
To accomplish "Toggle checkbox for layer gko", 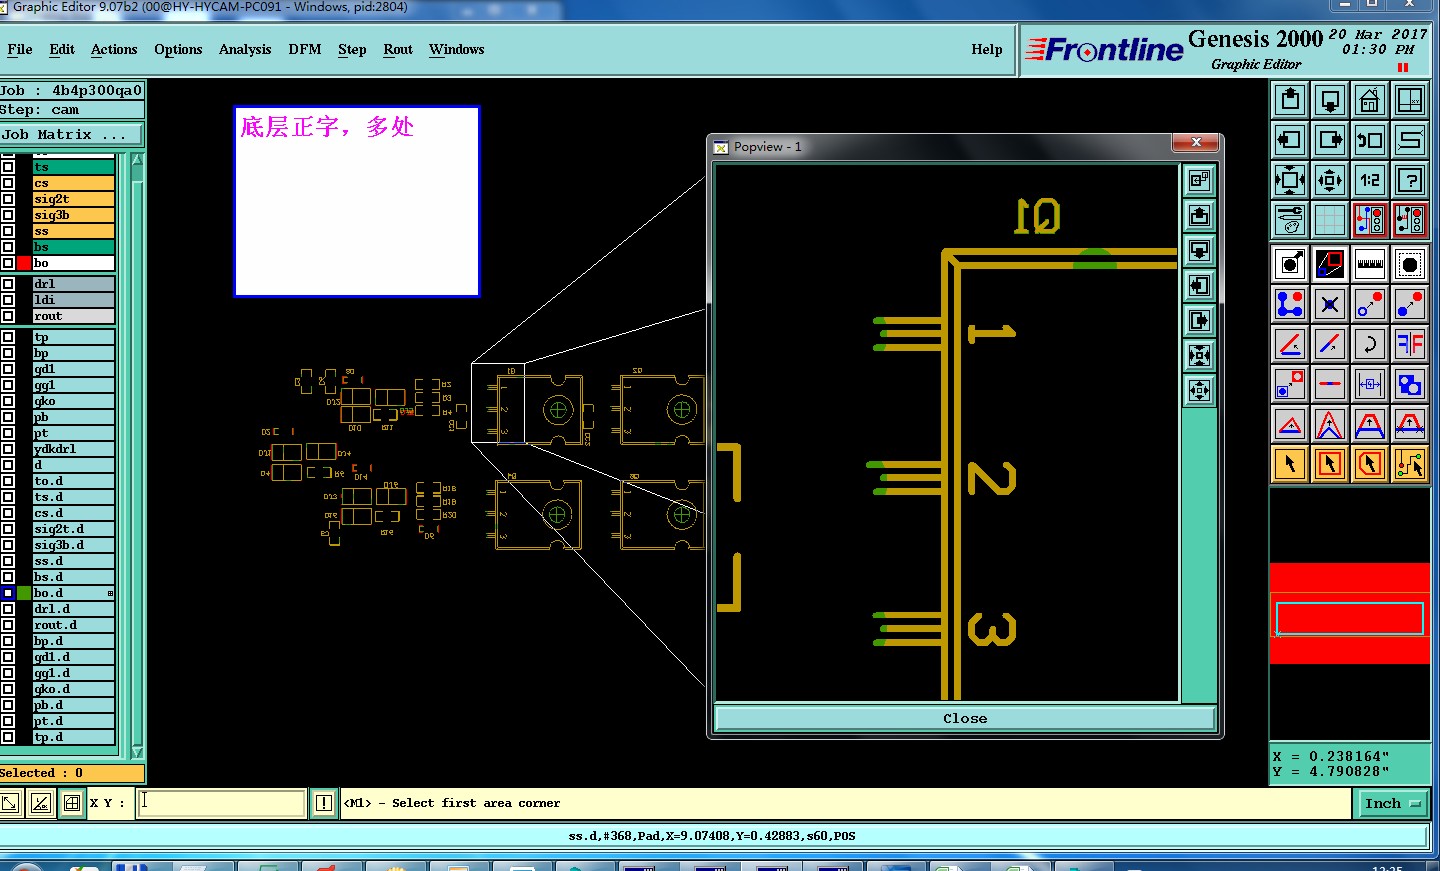I will click(8, 401).
